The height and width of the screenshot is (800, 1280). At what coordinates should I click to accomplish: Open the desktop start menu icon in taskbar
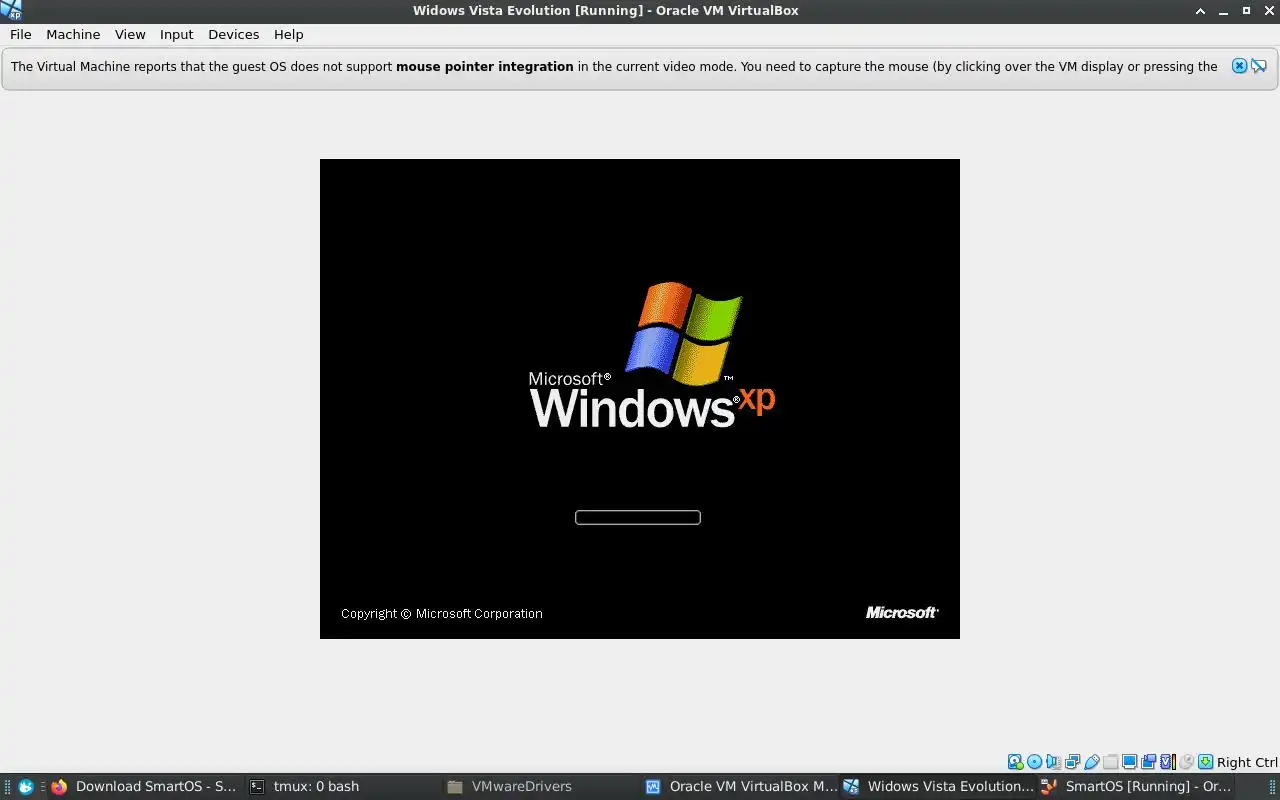pos(26,786)
